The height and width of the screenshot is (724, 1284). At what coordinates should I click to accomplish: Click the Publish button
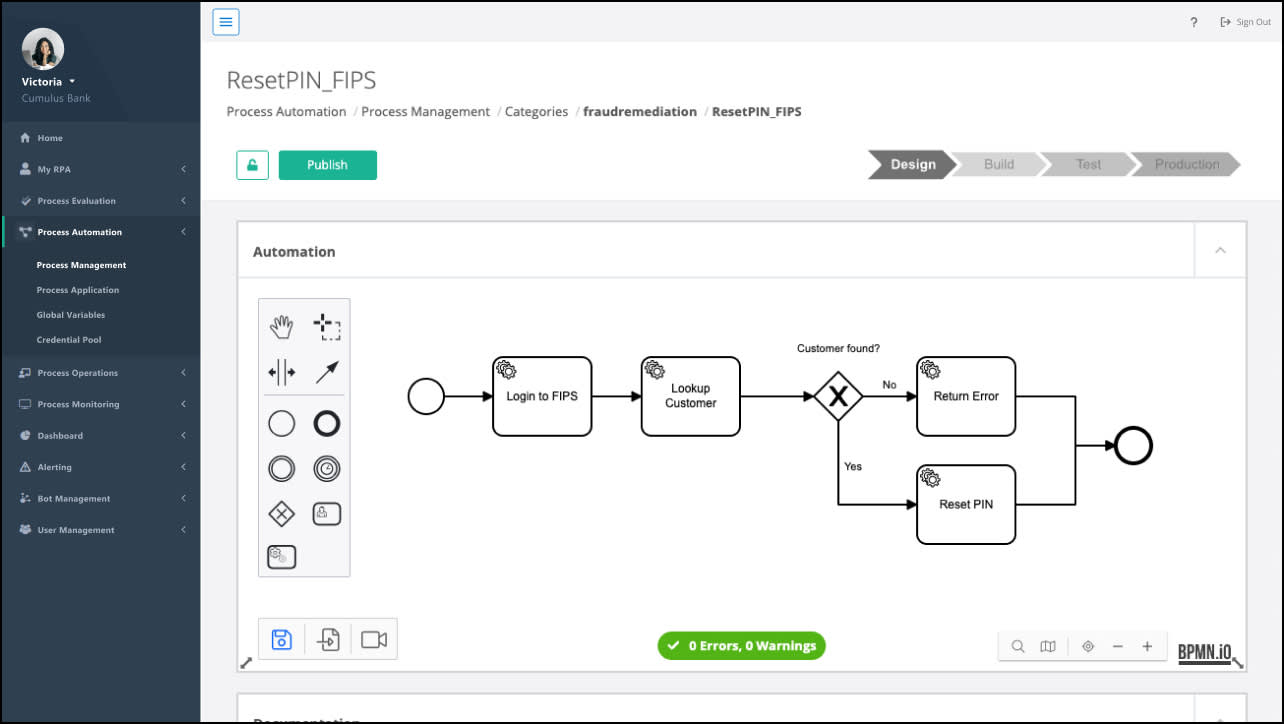point(327,165)
